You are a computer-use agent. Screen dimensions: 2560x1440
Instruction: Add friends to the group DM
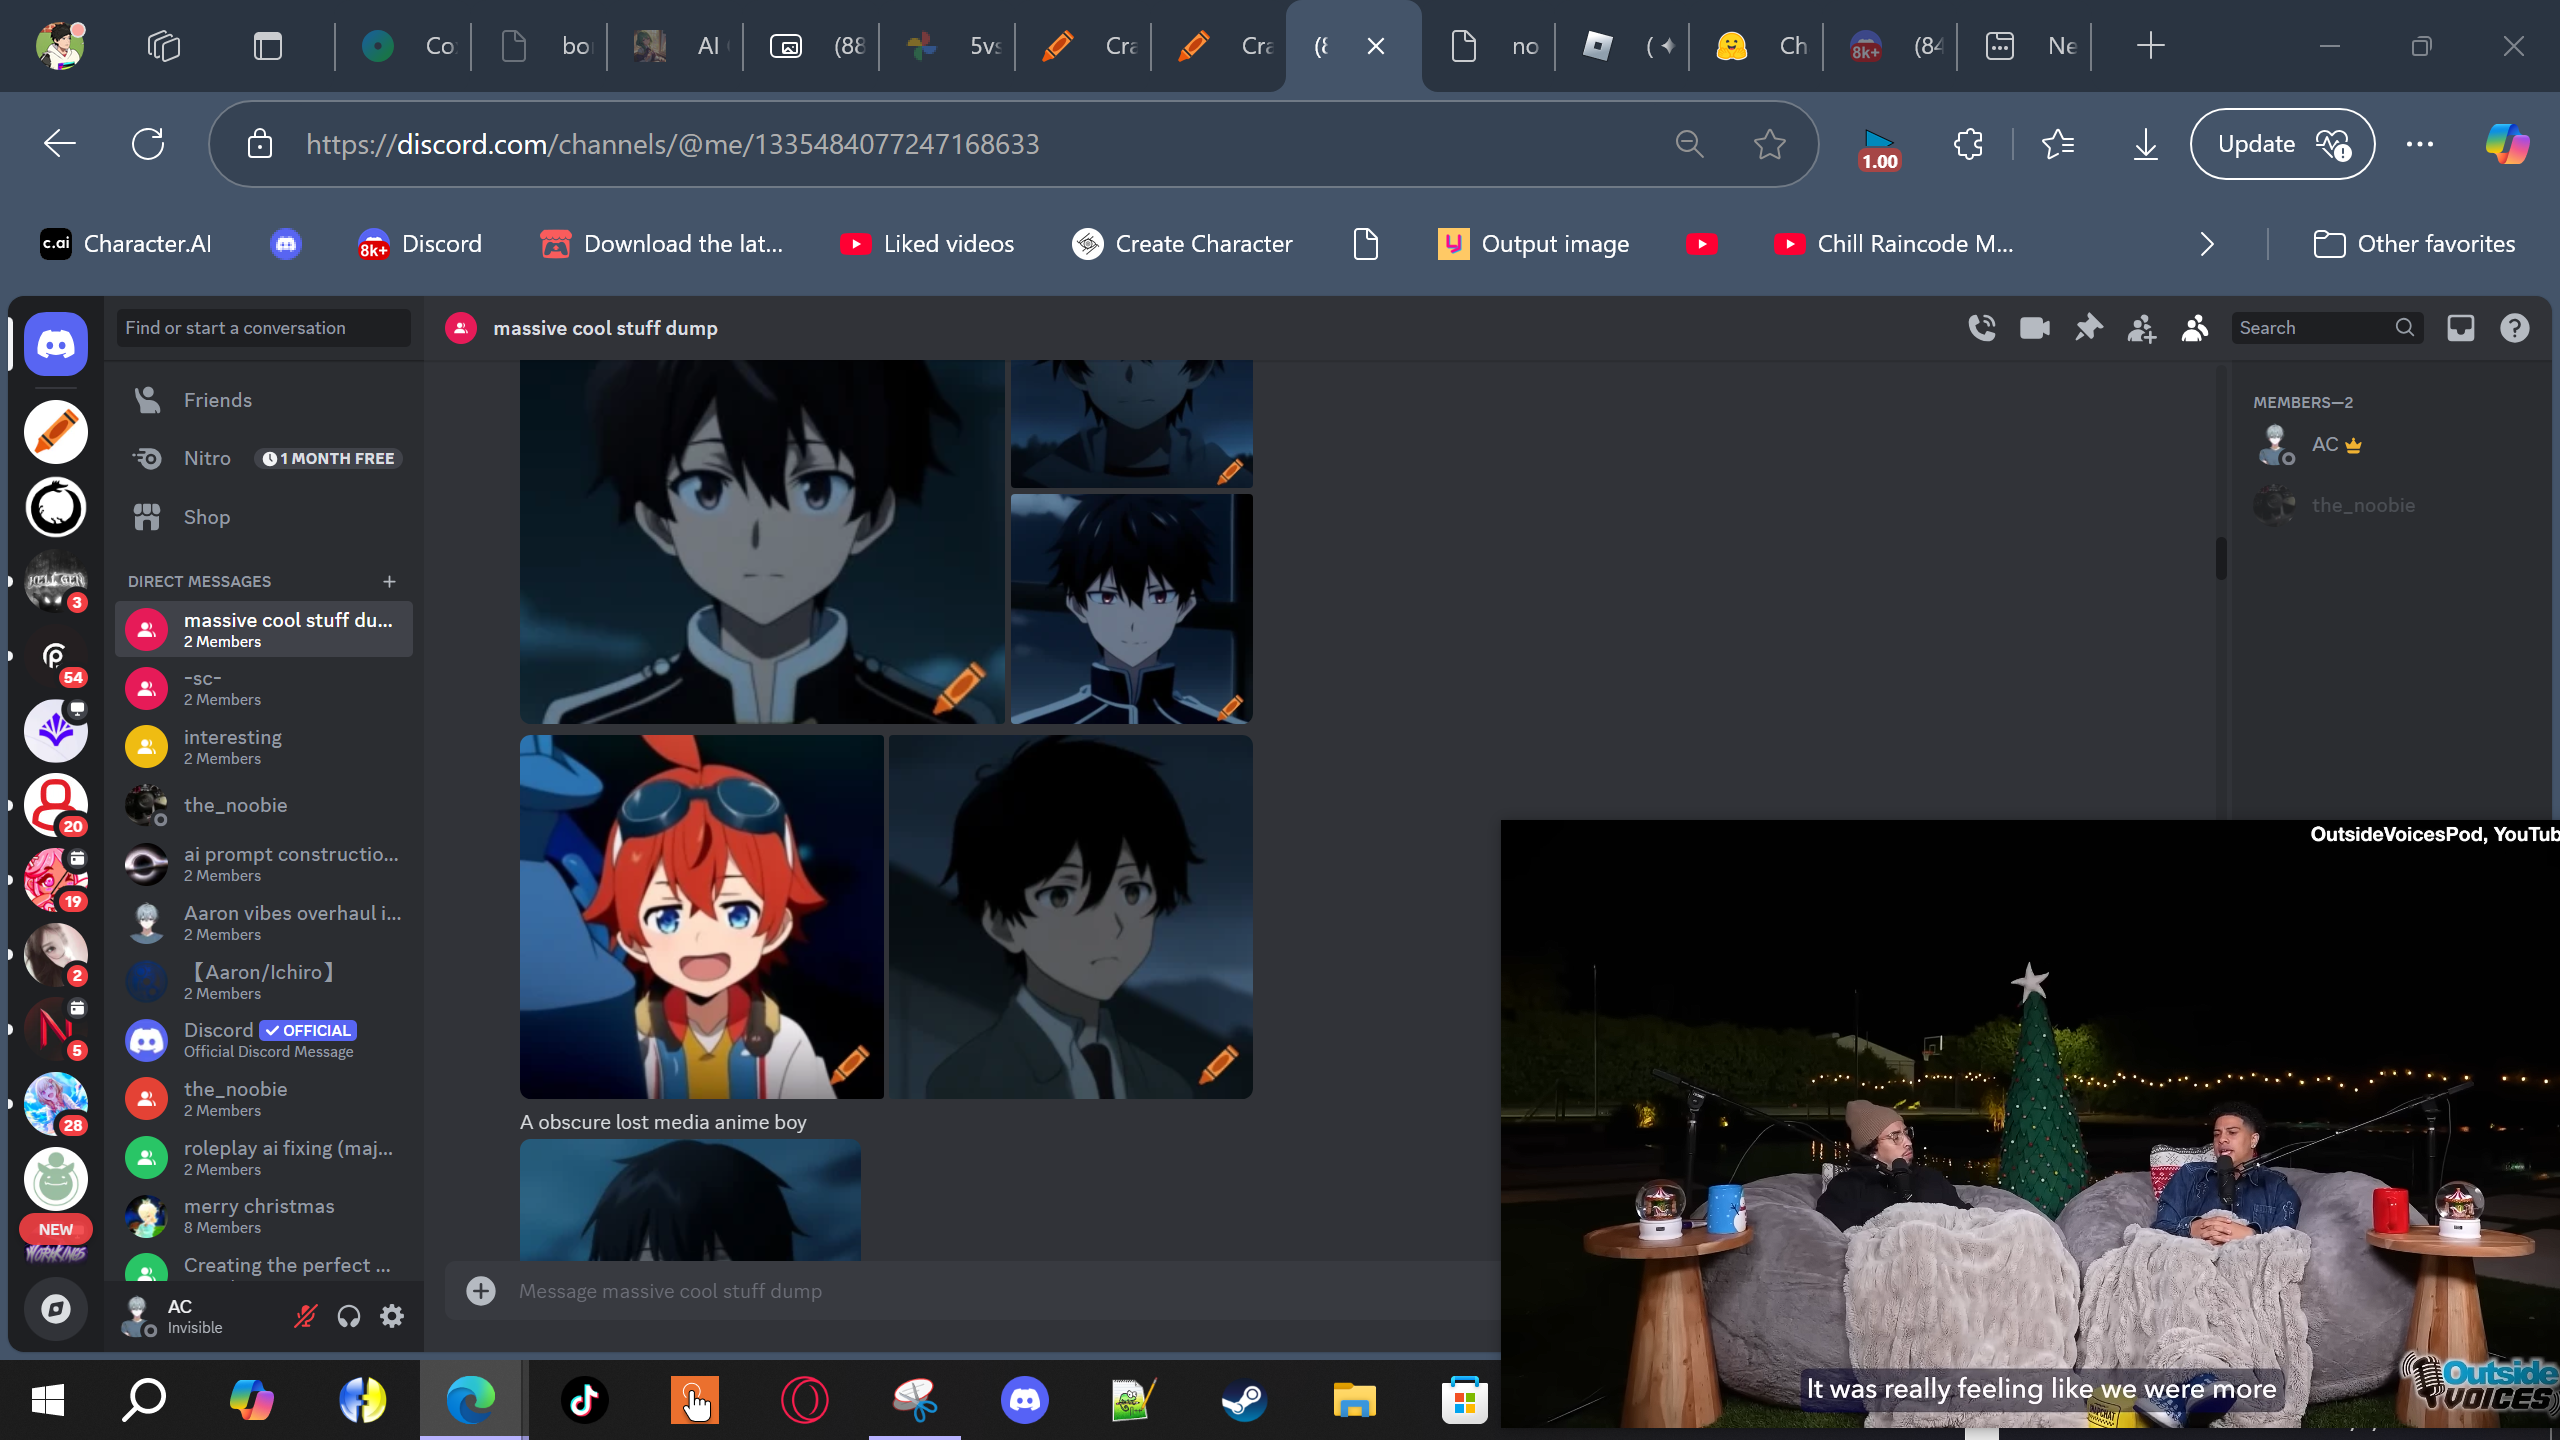tap(2141, 328)
